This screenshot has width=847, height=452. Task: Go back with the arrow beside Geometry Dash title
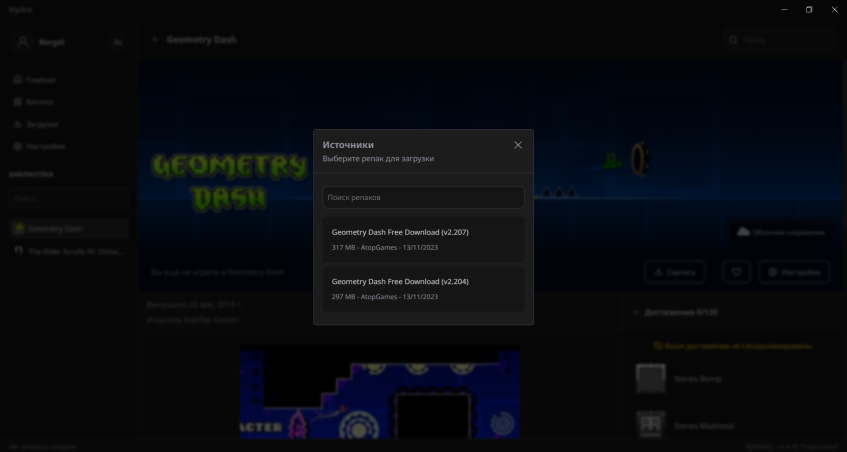point(155,39)
